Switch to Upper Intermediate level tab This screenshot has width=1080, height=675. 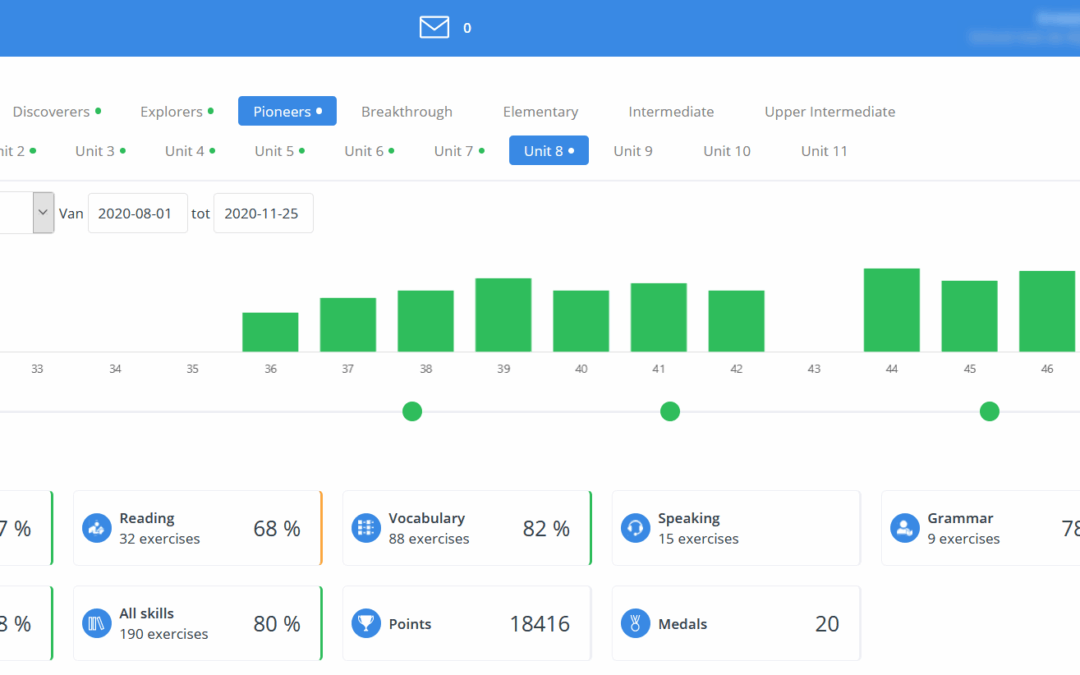[x=830, y=112]
